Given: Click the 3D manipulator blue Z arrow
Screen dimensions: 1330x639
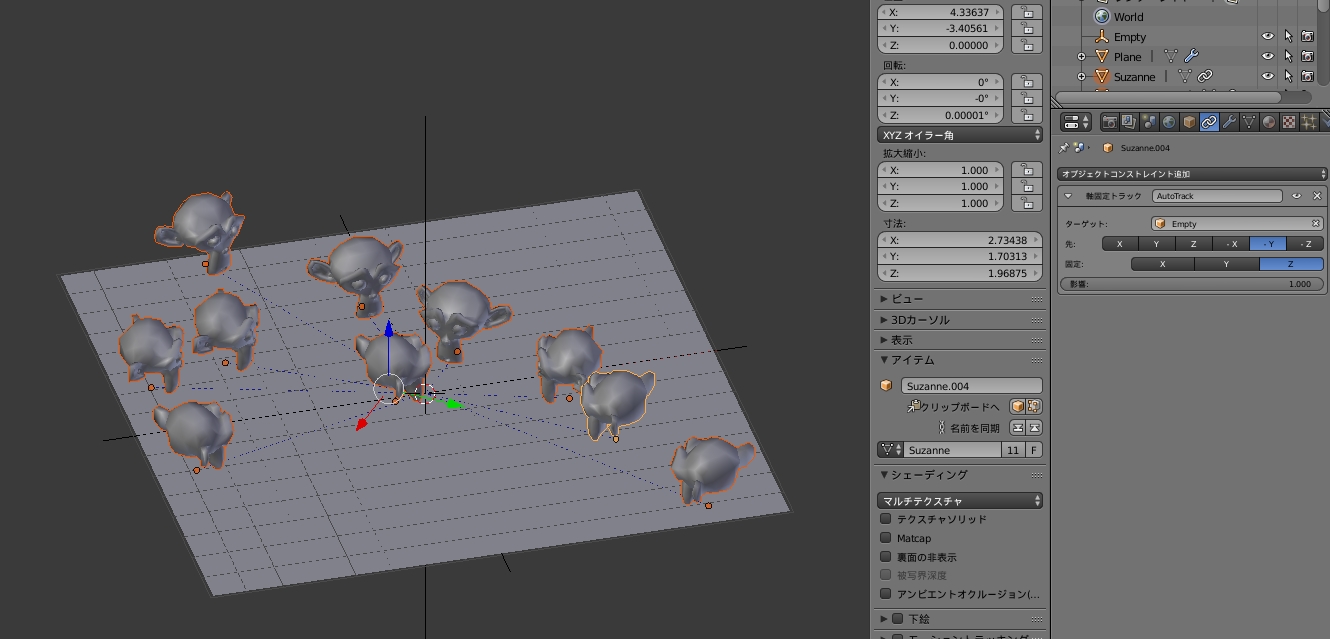Looking at the screenshot, I should (389, 328).
